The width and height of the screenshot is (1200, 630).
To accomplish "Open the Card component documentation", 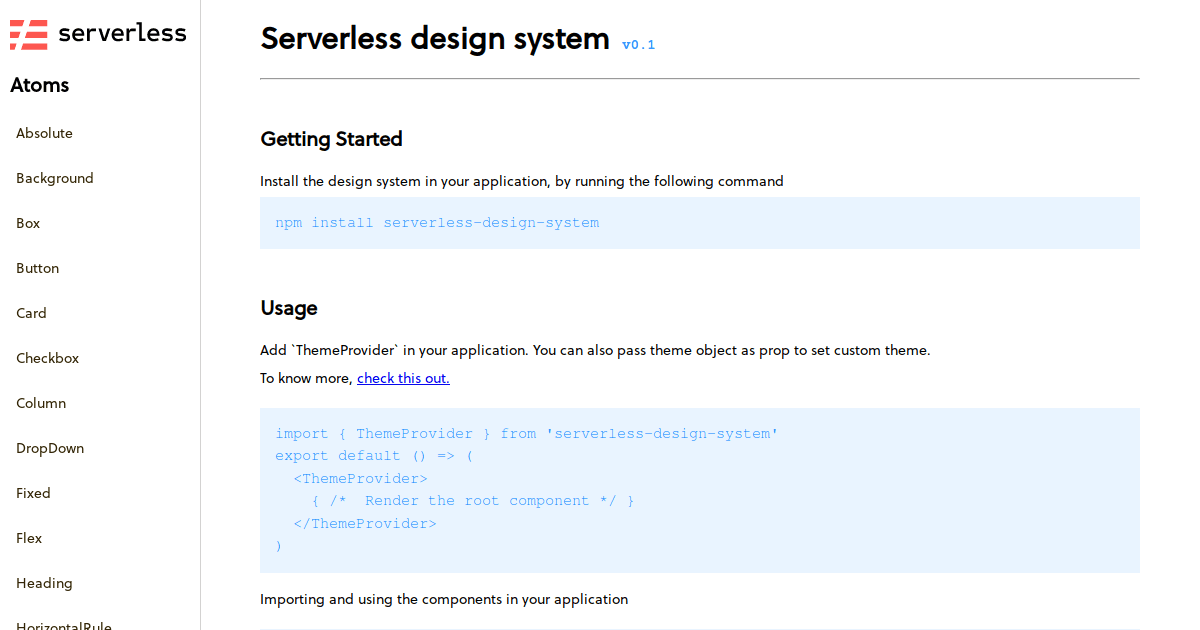I will point(31,313).
